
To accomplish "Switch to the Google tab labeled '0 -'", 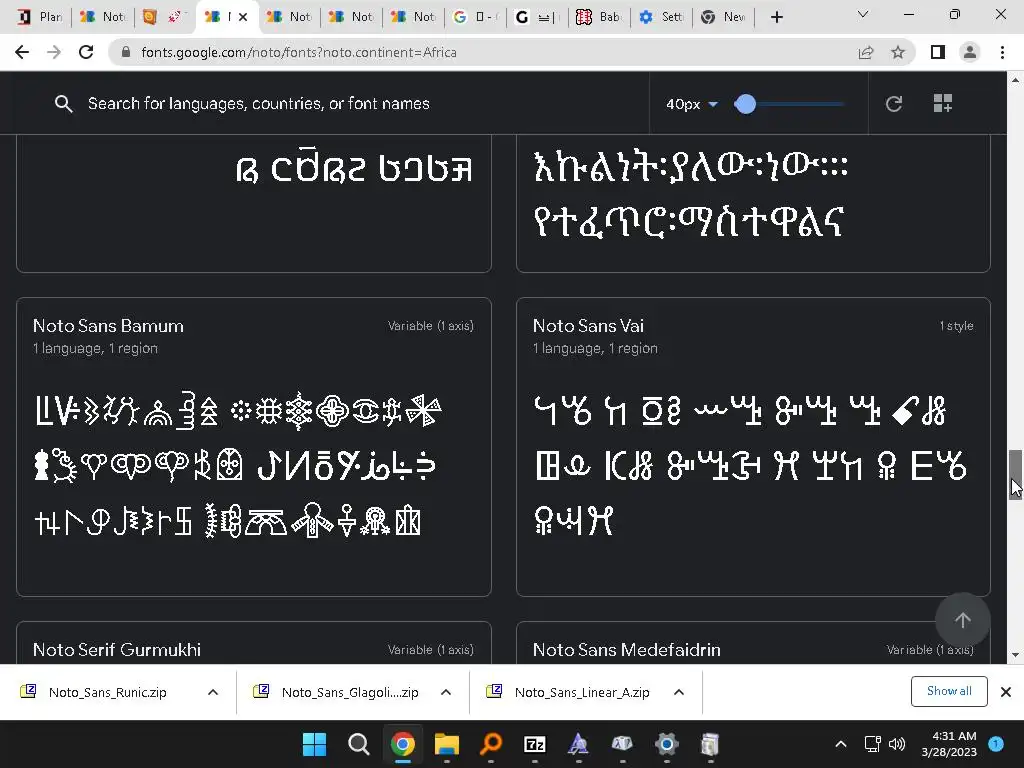I will 475,17.
